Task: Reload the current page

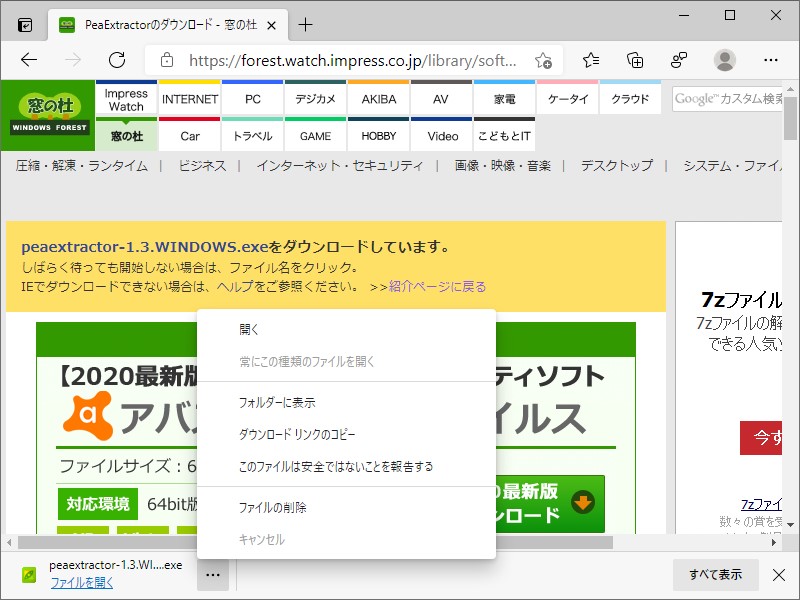Action: tap(117, 59)
